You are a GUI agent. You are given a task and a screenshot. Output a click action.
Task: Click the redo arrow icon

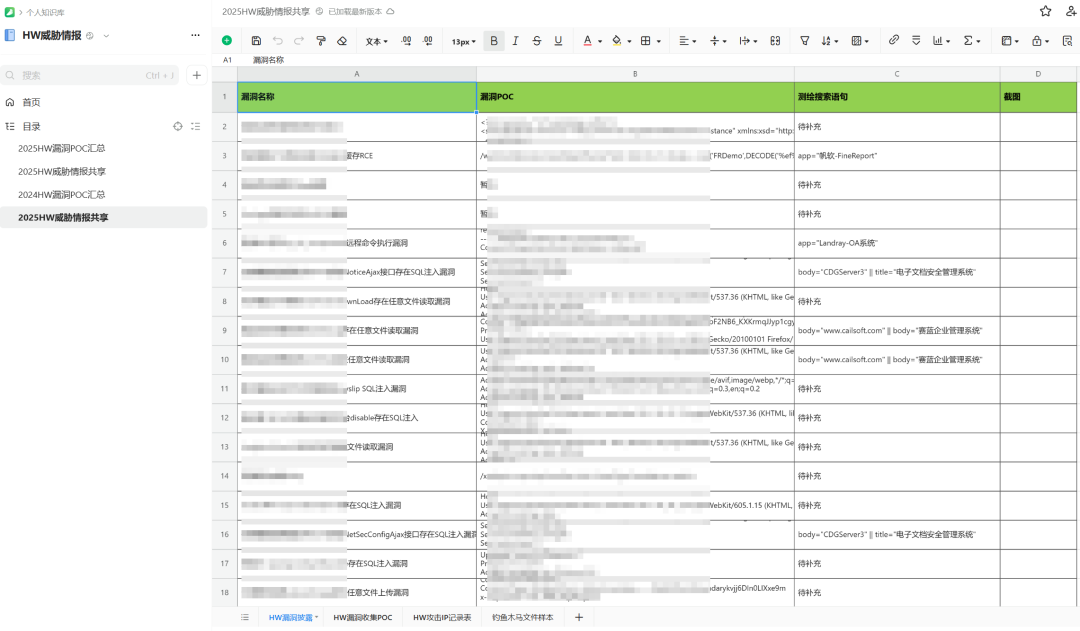tap(299, 41)
